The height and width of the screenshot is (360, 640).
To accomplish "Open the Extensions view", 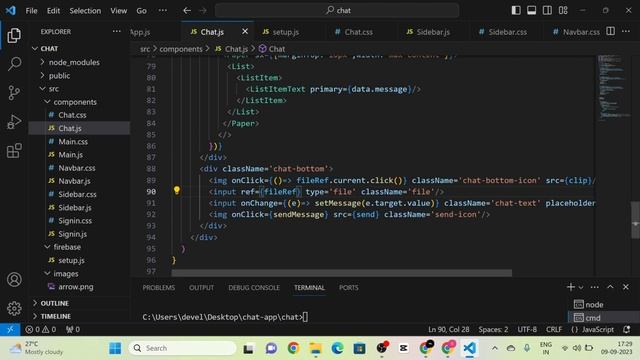I will [14, 151].
